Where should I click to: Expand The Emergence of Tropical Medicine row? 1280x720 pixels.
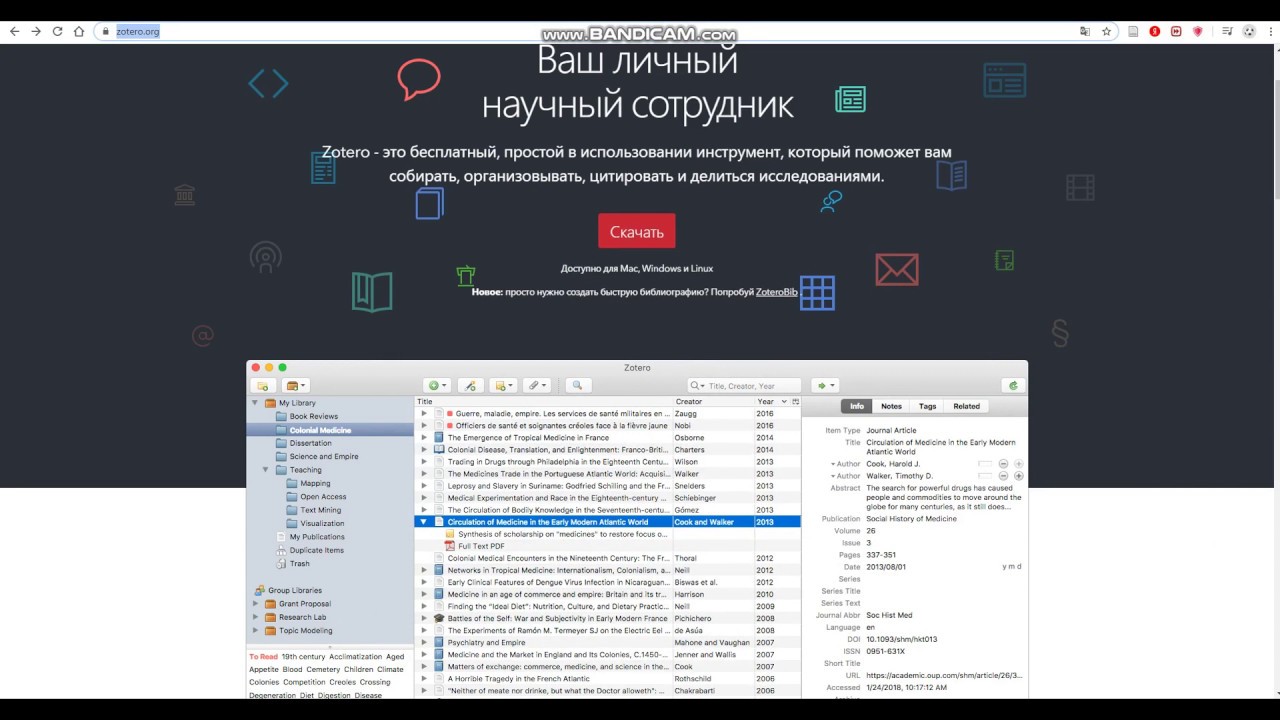tap(424, 438)
